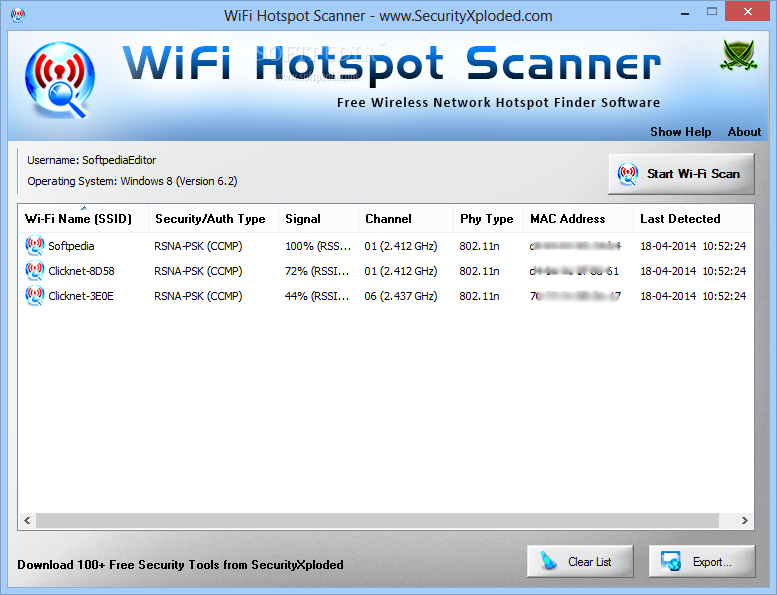Click the scan icon on Start Wi-Fi Scan
The image size is (777, 595).
(627, 174)
